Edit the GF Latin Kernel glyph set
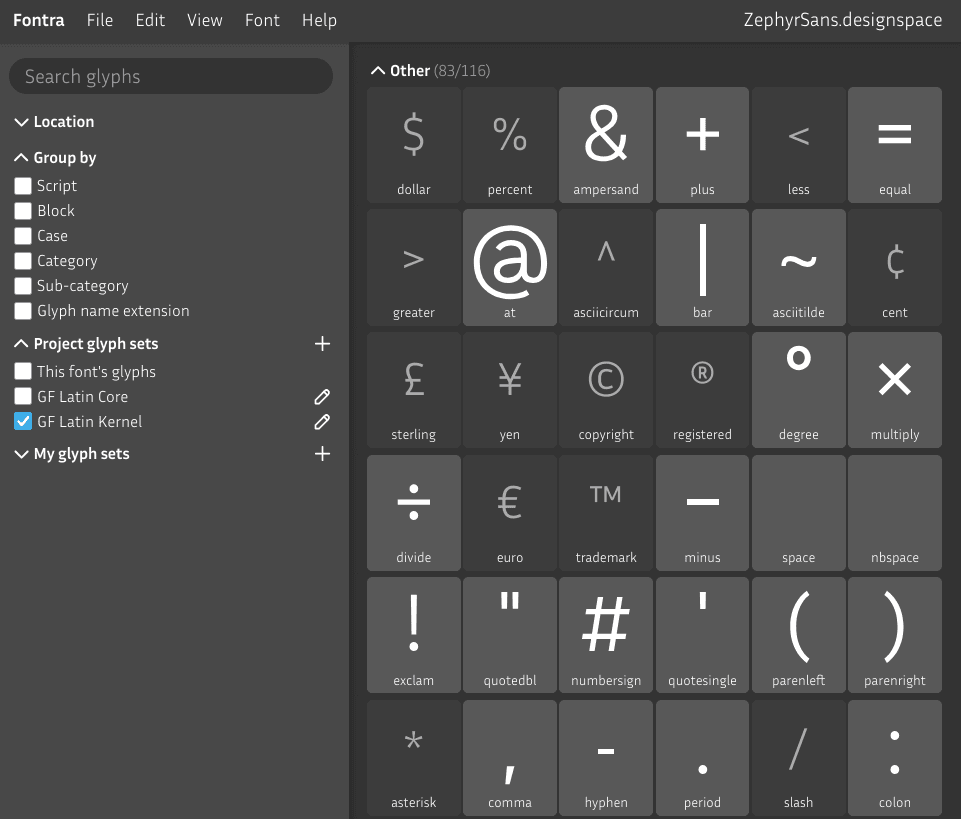Viewport: 961px width, 819px height. [x=322, y=422]
